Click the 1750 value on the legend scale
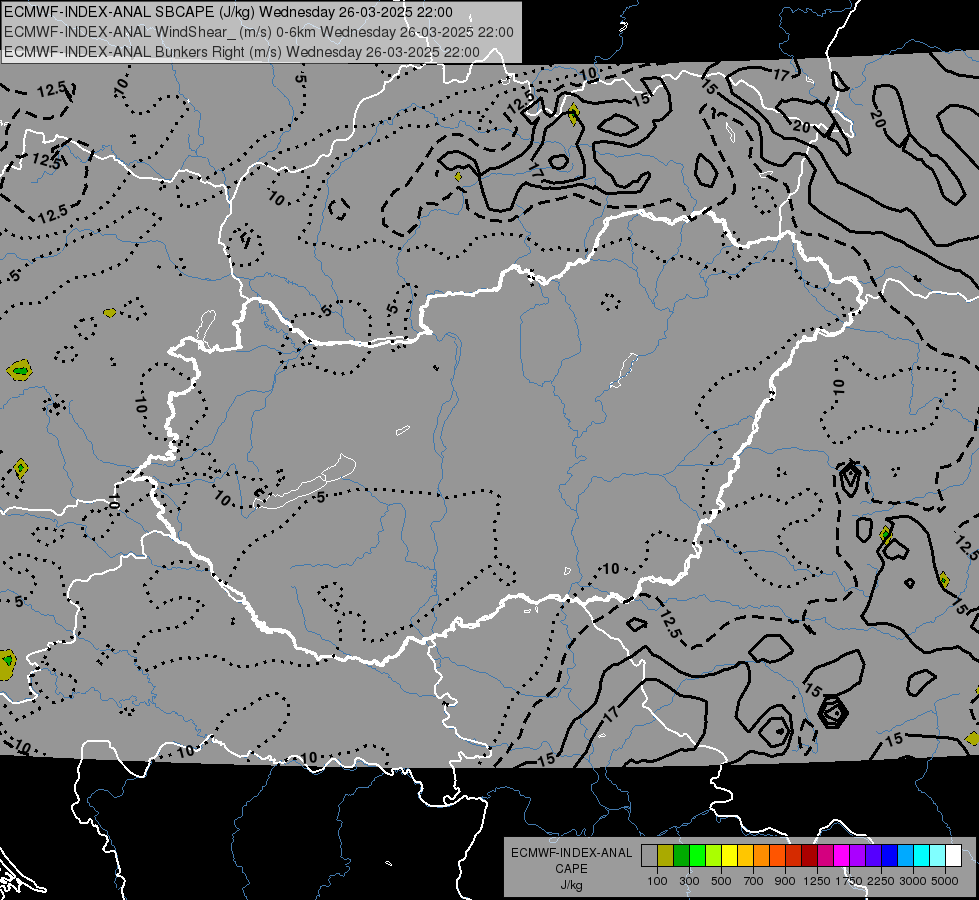This screenshot has width=979, height=900. pos(849,881)
